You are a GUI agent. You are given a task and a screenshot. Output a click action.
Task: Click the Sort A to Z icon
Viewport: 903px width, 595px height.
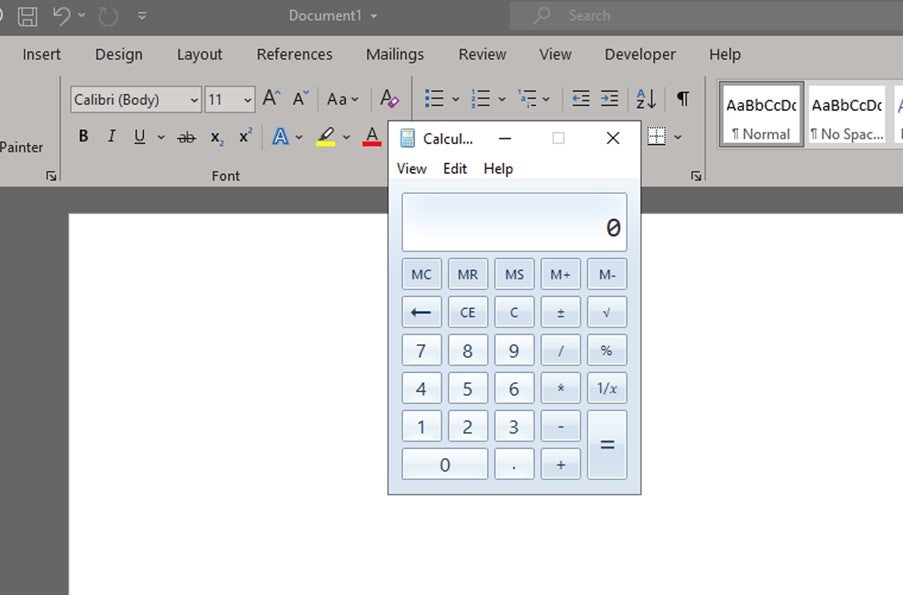tap(646, 99)
